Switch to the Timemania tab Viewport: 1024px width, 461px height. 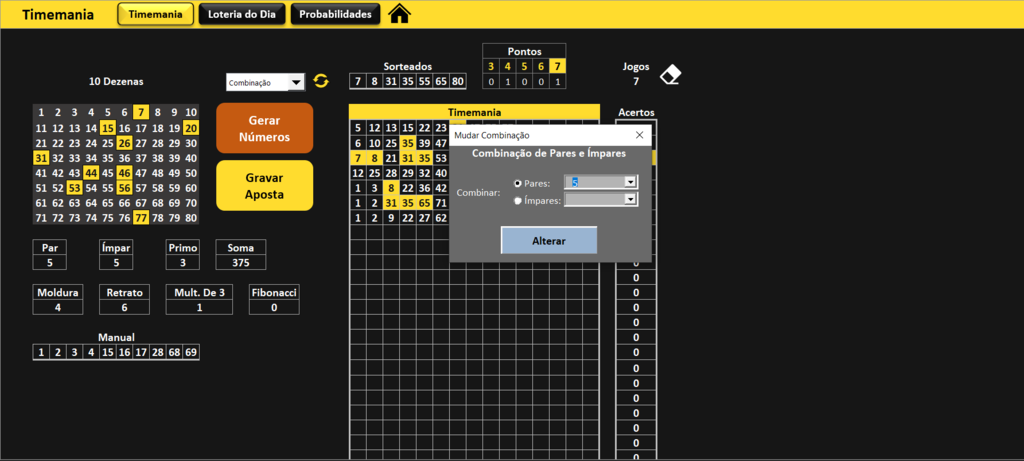tap(155, 14)
